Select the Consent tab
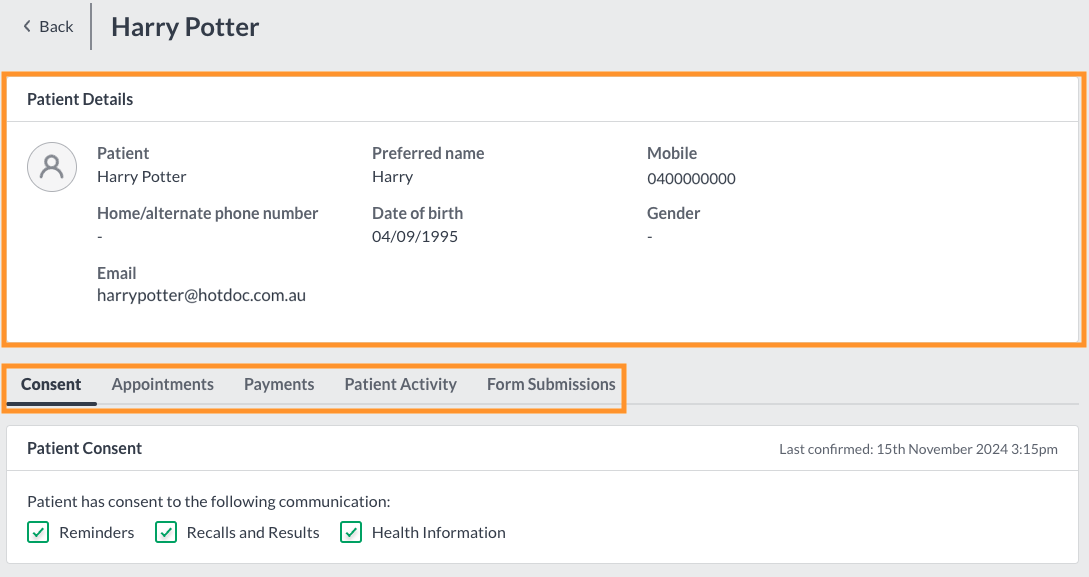Viewport: 1089px width, 577px height. click(51, 385)
